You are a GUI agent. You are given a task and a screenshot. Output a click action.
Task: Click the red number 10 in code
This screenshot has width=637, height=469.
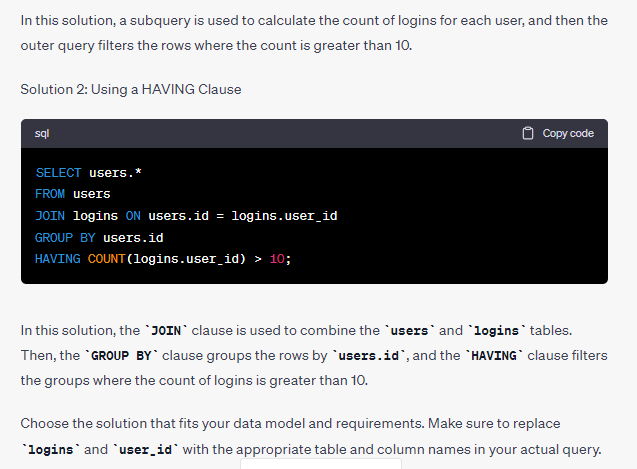[x=277, y=259]
